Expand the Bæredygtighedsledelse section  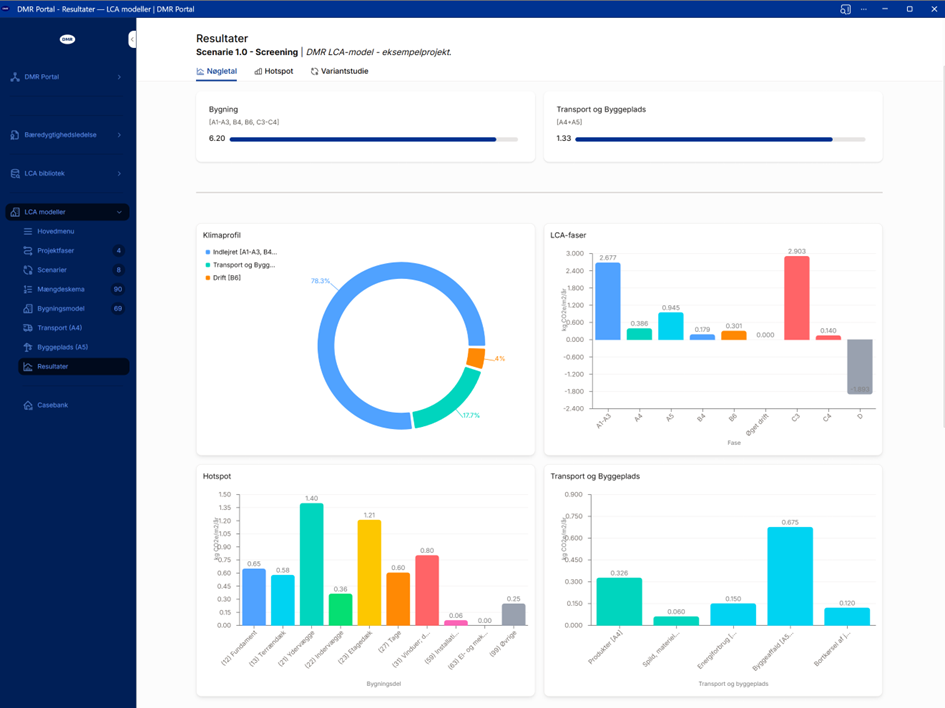coord(67,135)
